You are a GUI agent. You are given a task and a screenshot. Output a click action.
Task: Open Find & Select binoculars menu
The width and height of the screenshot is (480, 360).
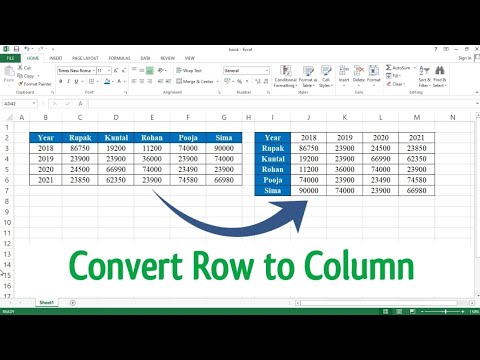tap(440, 76)
